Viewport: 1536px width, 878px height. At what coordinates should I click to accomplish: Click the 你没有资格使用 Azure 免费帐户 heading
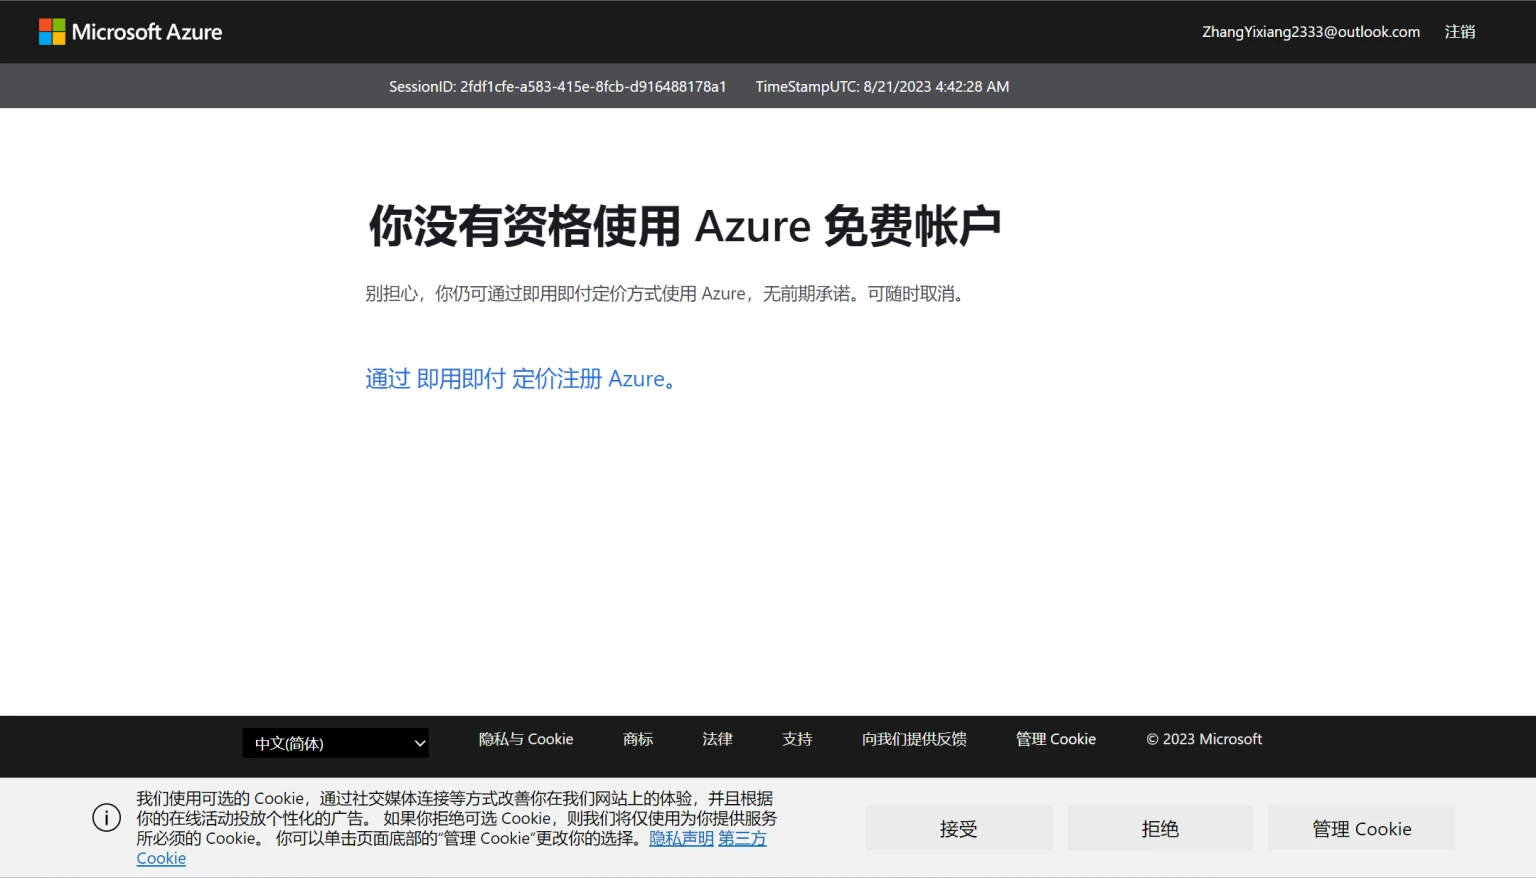pyautogui.click(x=685, y=226)
